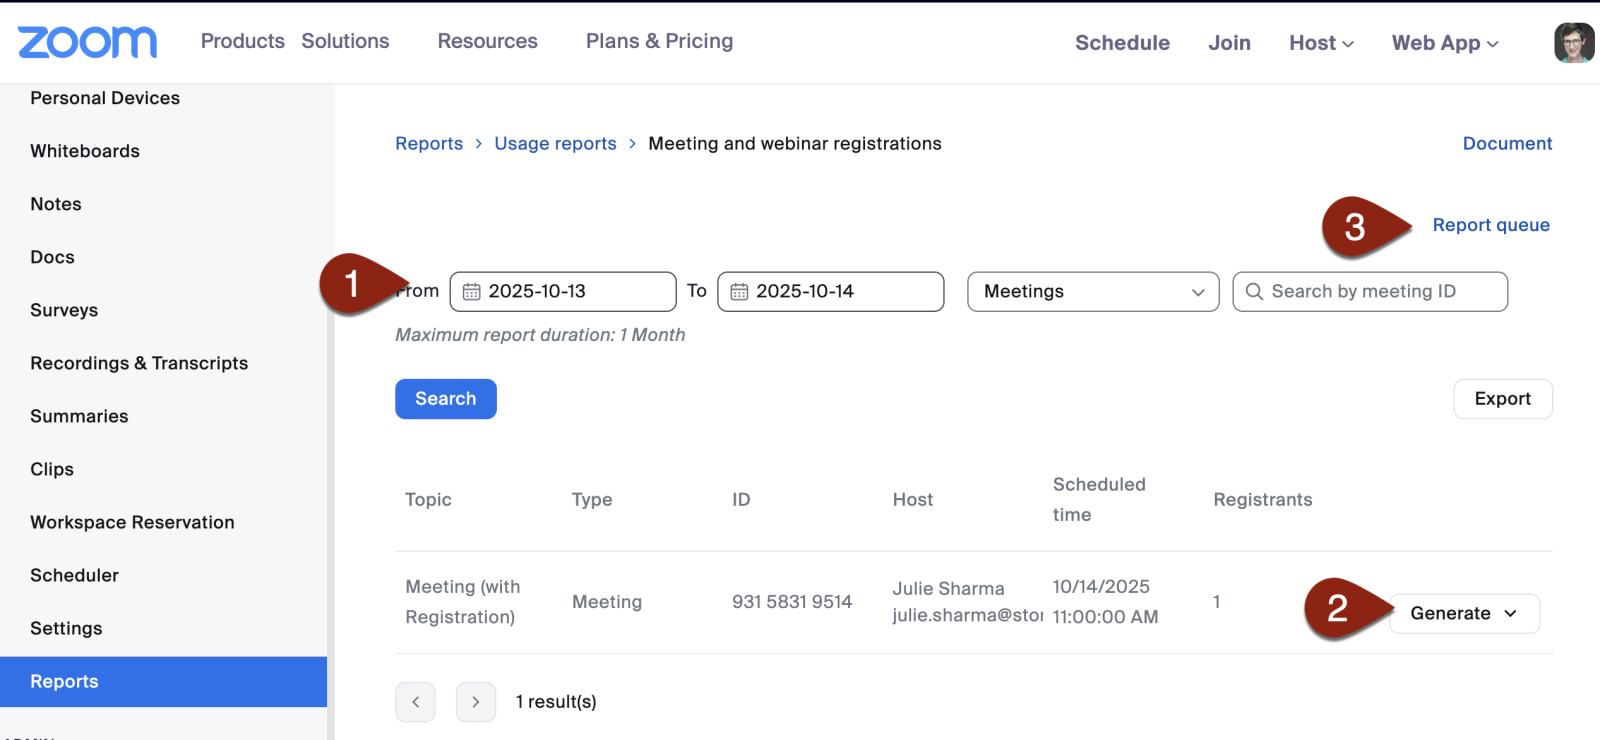Screen dimensions: 1600x740
Task: Open the Plans & Pricing menu item
Action: coord(659,41)
